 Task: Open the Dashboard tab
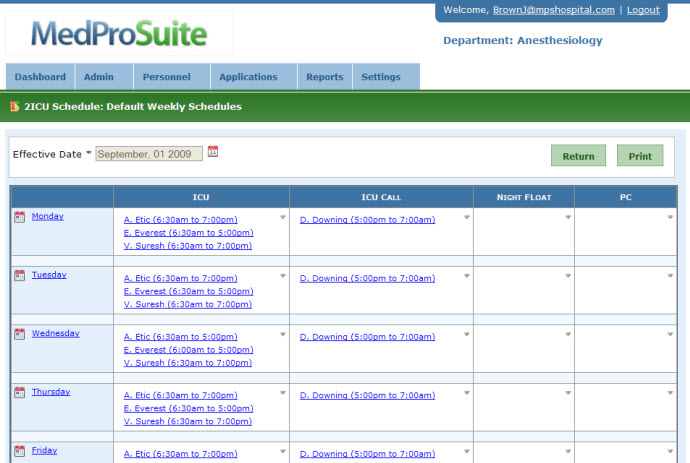coord(40,77)
